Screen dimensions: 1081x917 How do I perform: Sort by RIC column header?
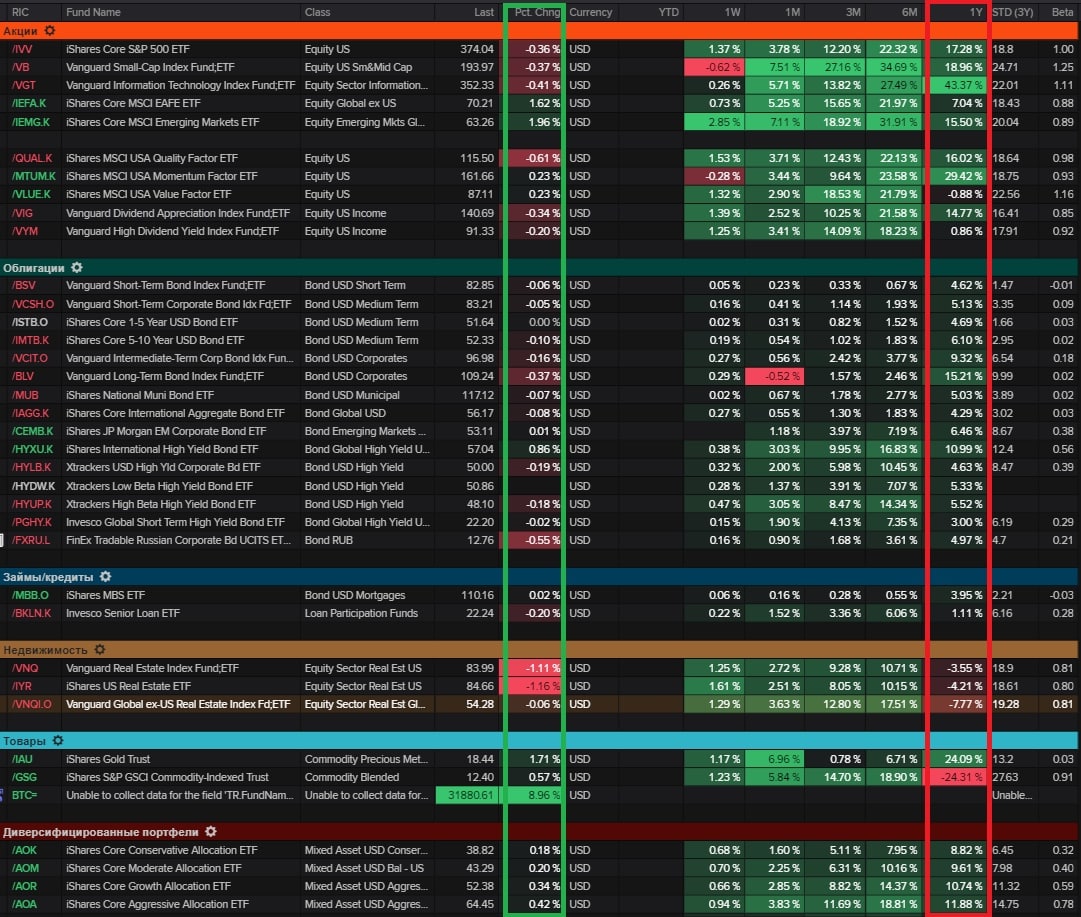pyautogui.click(x=21, y=12)
